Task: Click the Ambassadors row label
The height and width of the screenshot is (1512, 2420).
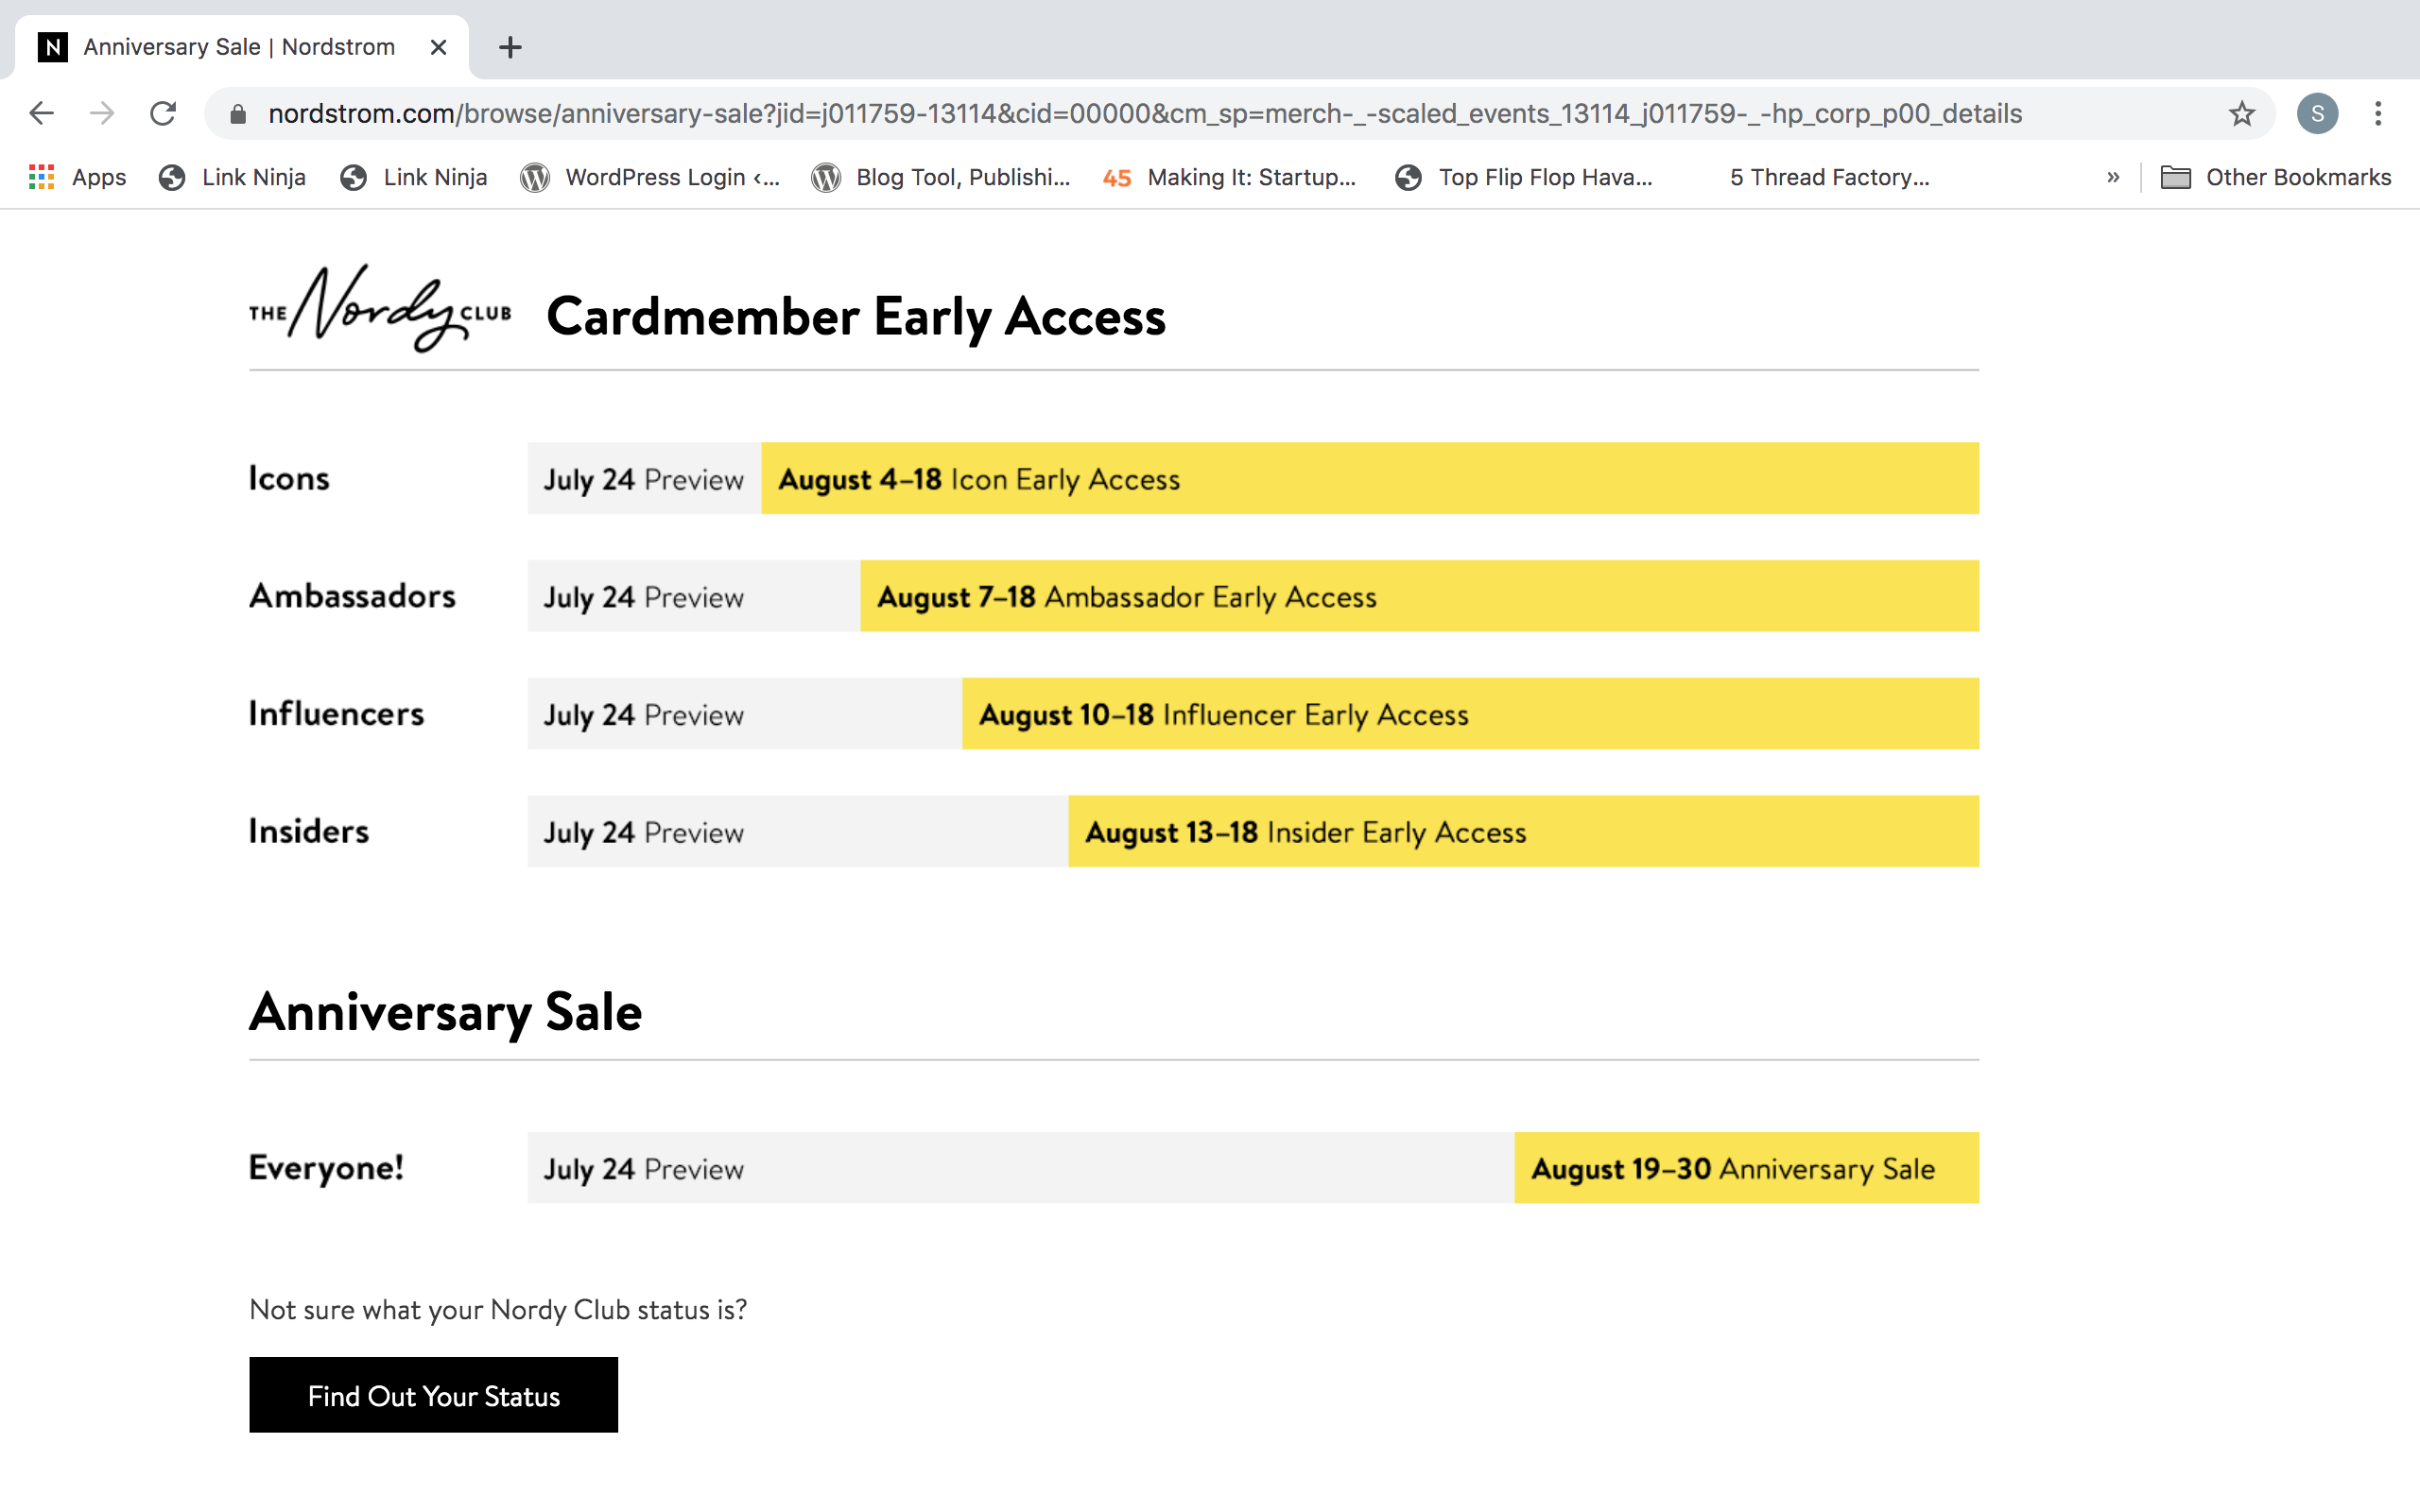Action: pyautogui.click(x=352, y=596)
